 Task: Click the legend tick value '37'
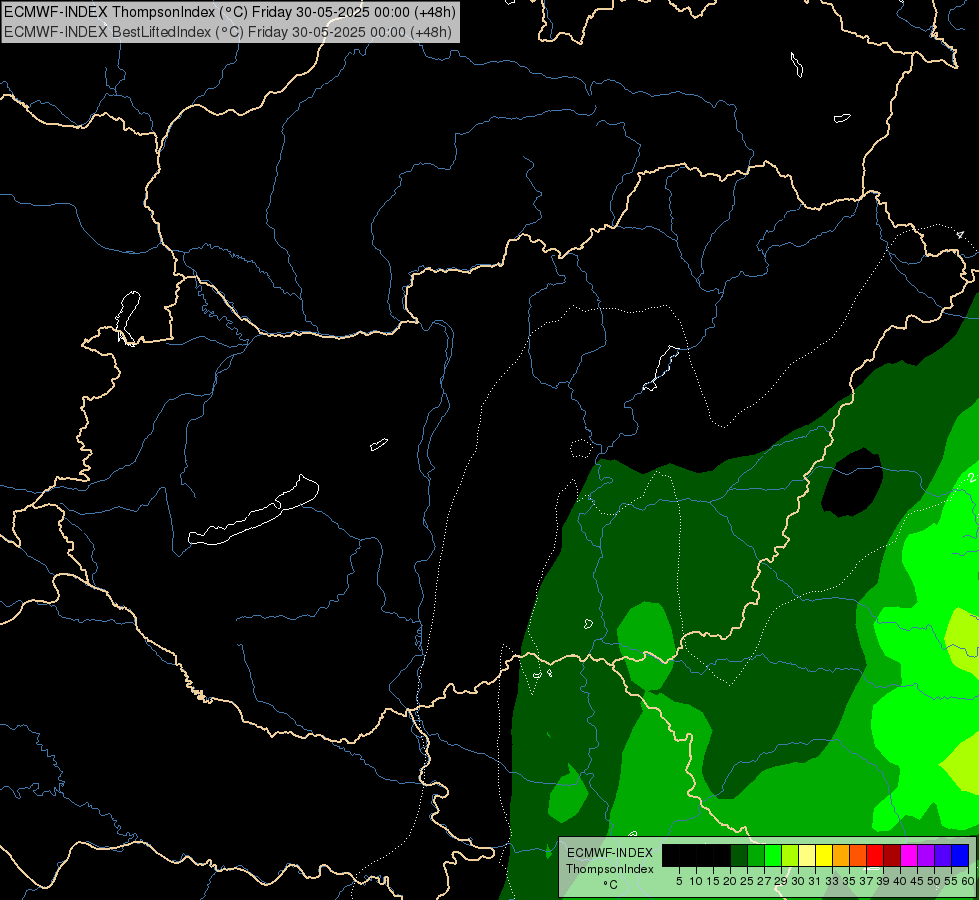click(x=866, y=881)
